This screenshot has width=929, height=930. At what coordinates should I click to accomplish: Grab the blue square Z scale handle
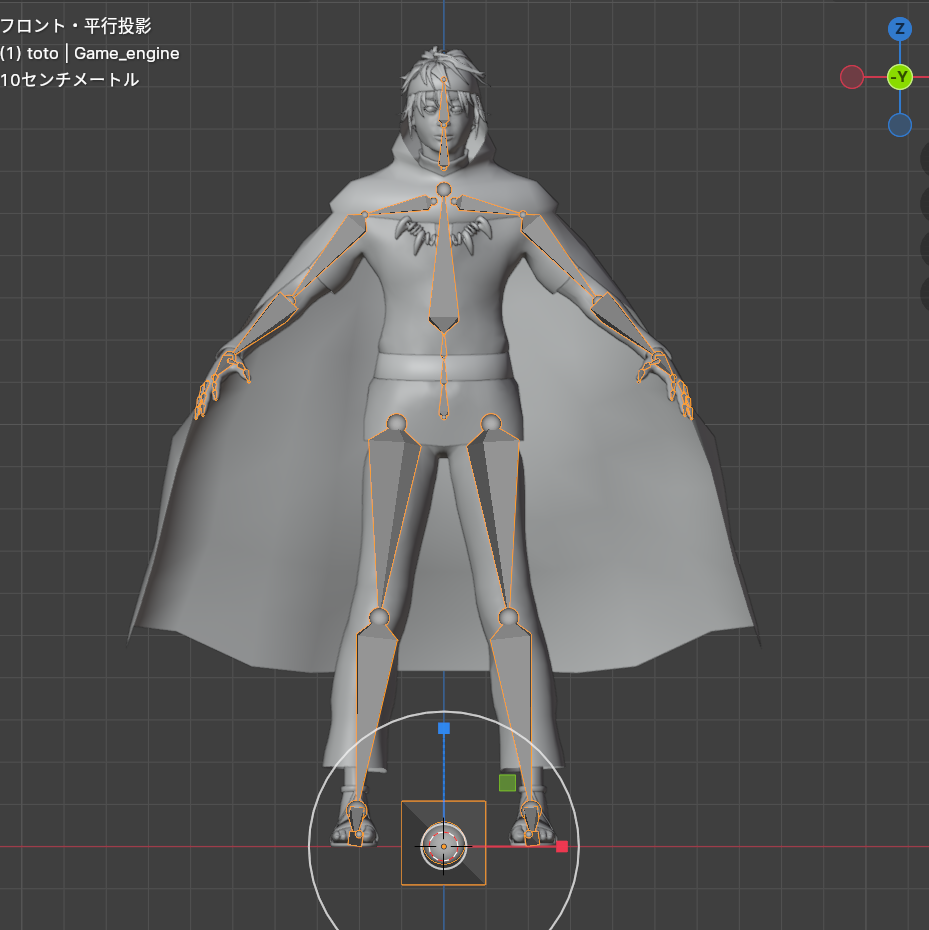coord(444,728)
